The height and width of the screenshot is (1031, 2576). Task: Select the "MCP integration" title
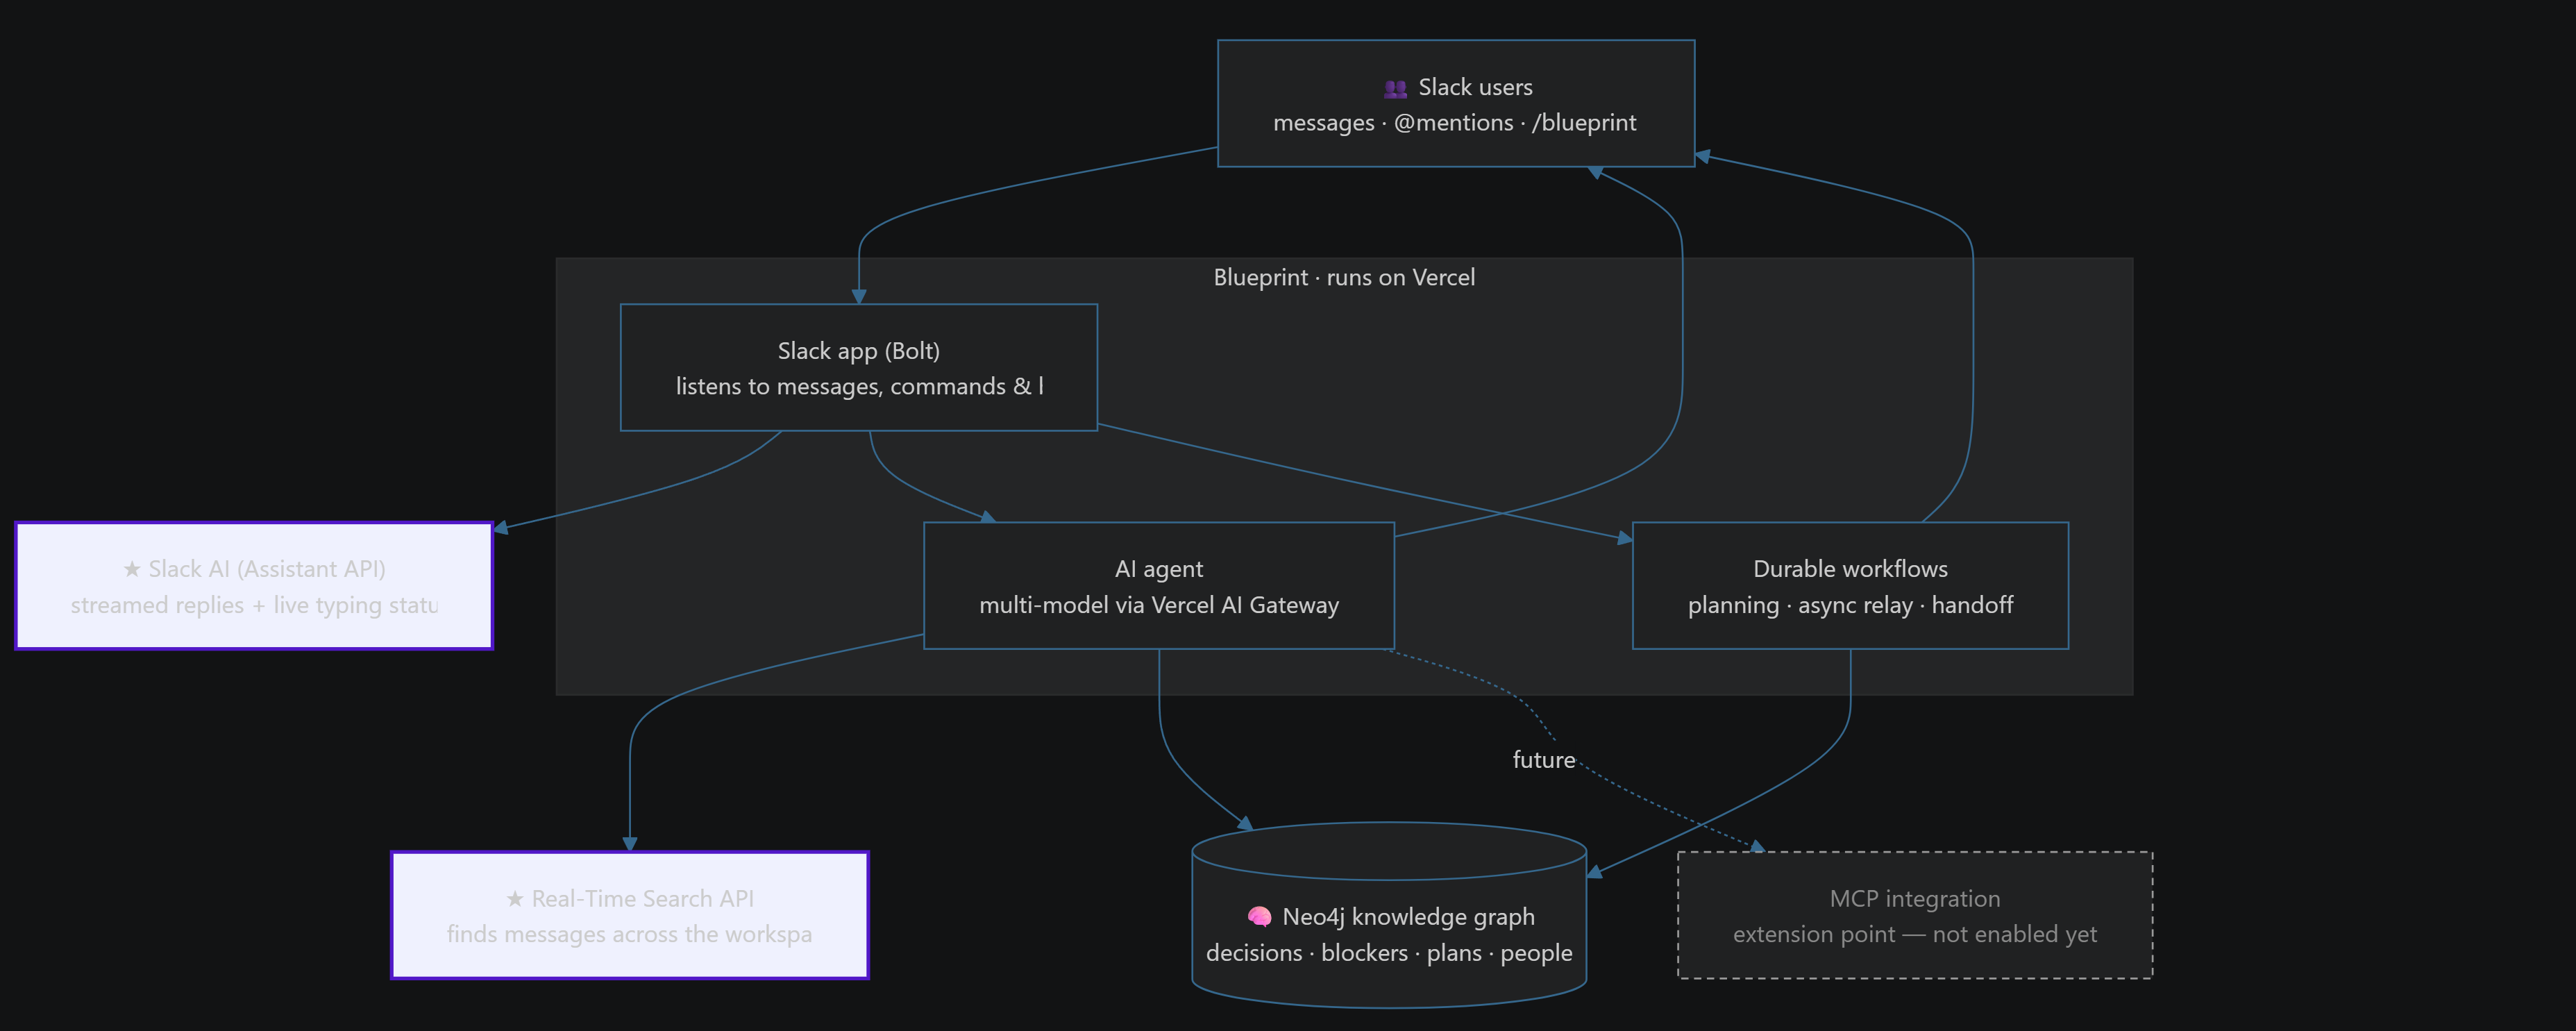1915,899
